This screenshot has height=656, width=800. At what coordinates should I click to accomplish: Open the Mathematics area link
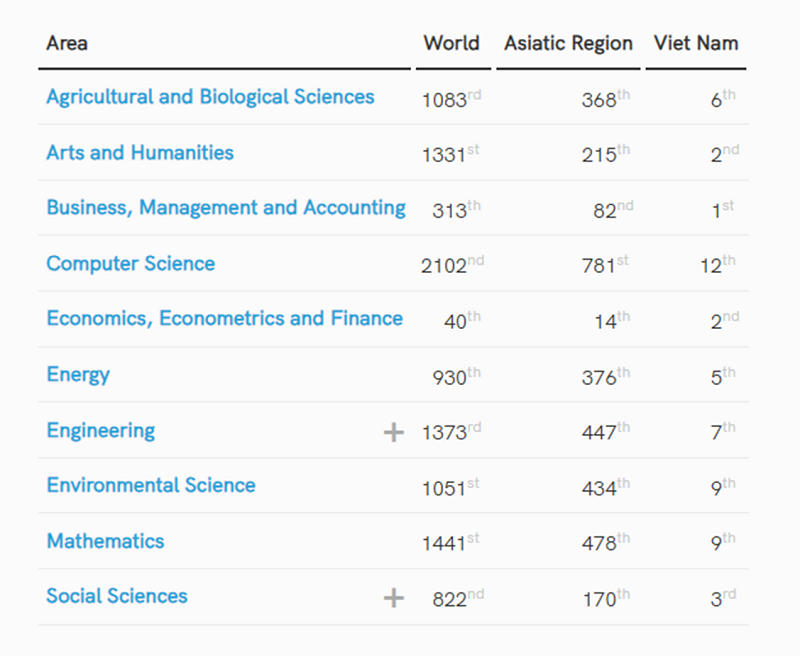105,541
